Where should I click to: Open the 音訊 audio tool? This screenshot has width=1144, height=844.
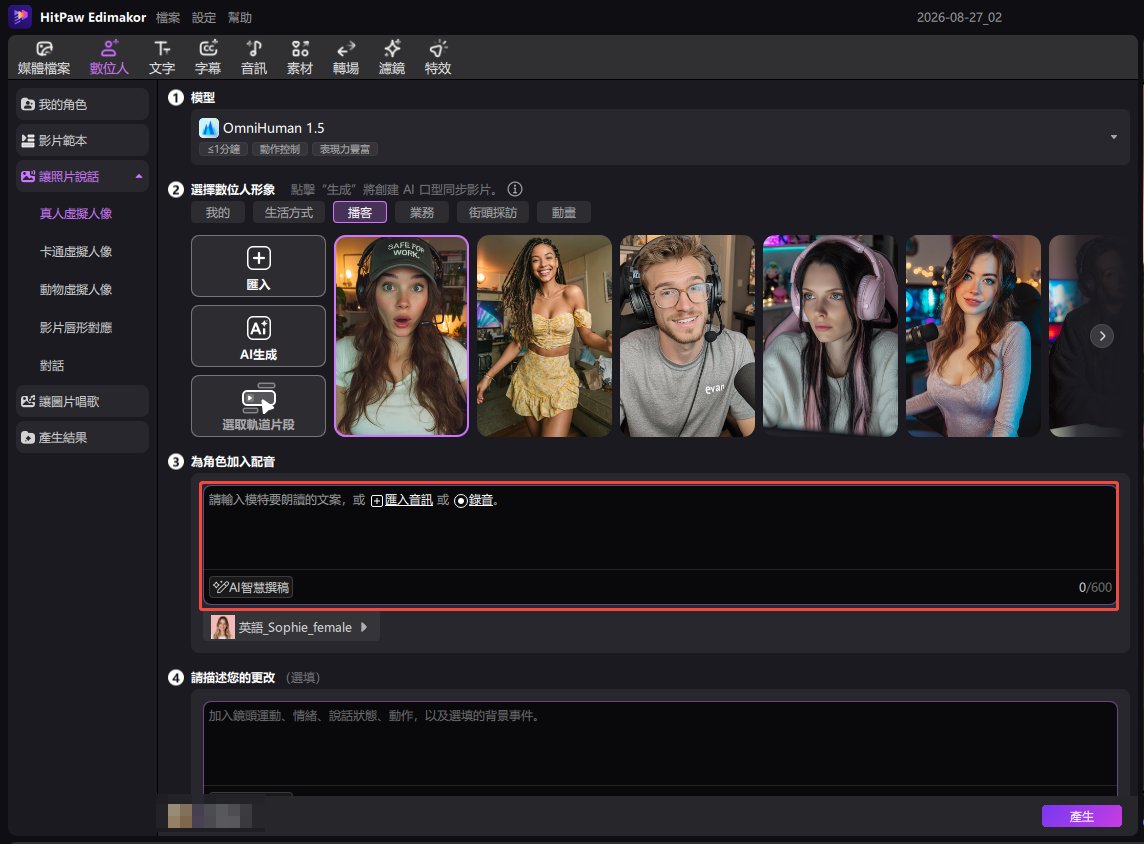click(254, 58)
